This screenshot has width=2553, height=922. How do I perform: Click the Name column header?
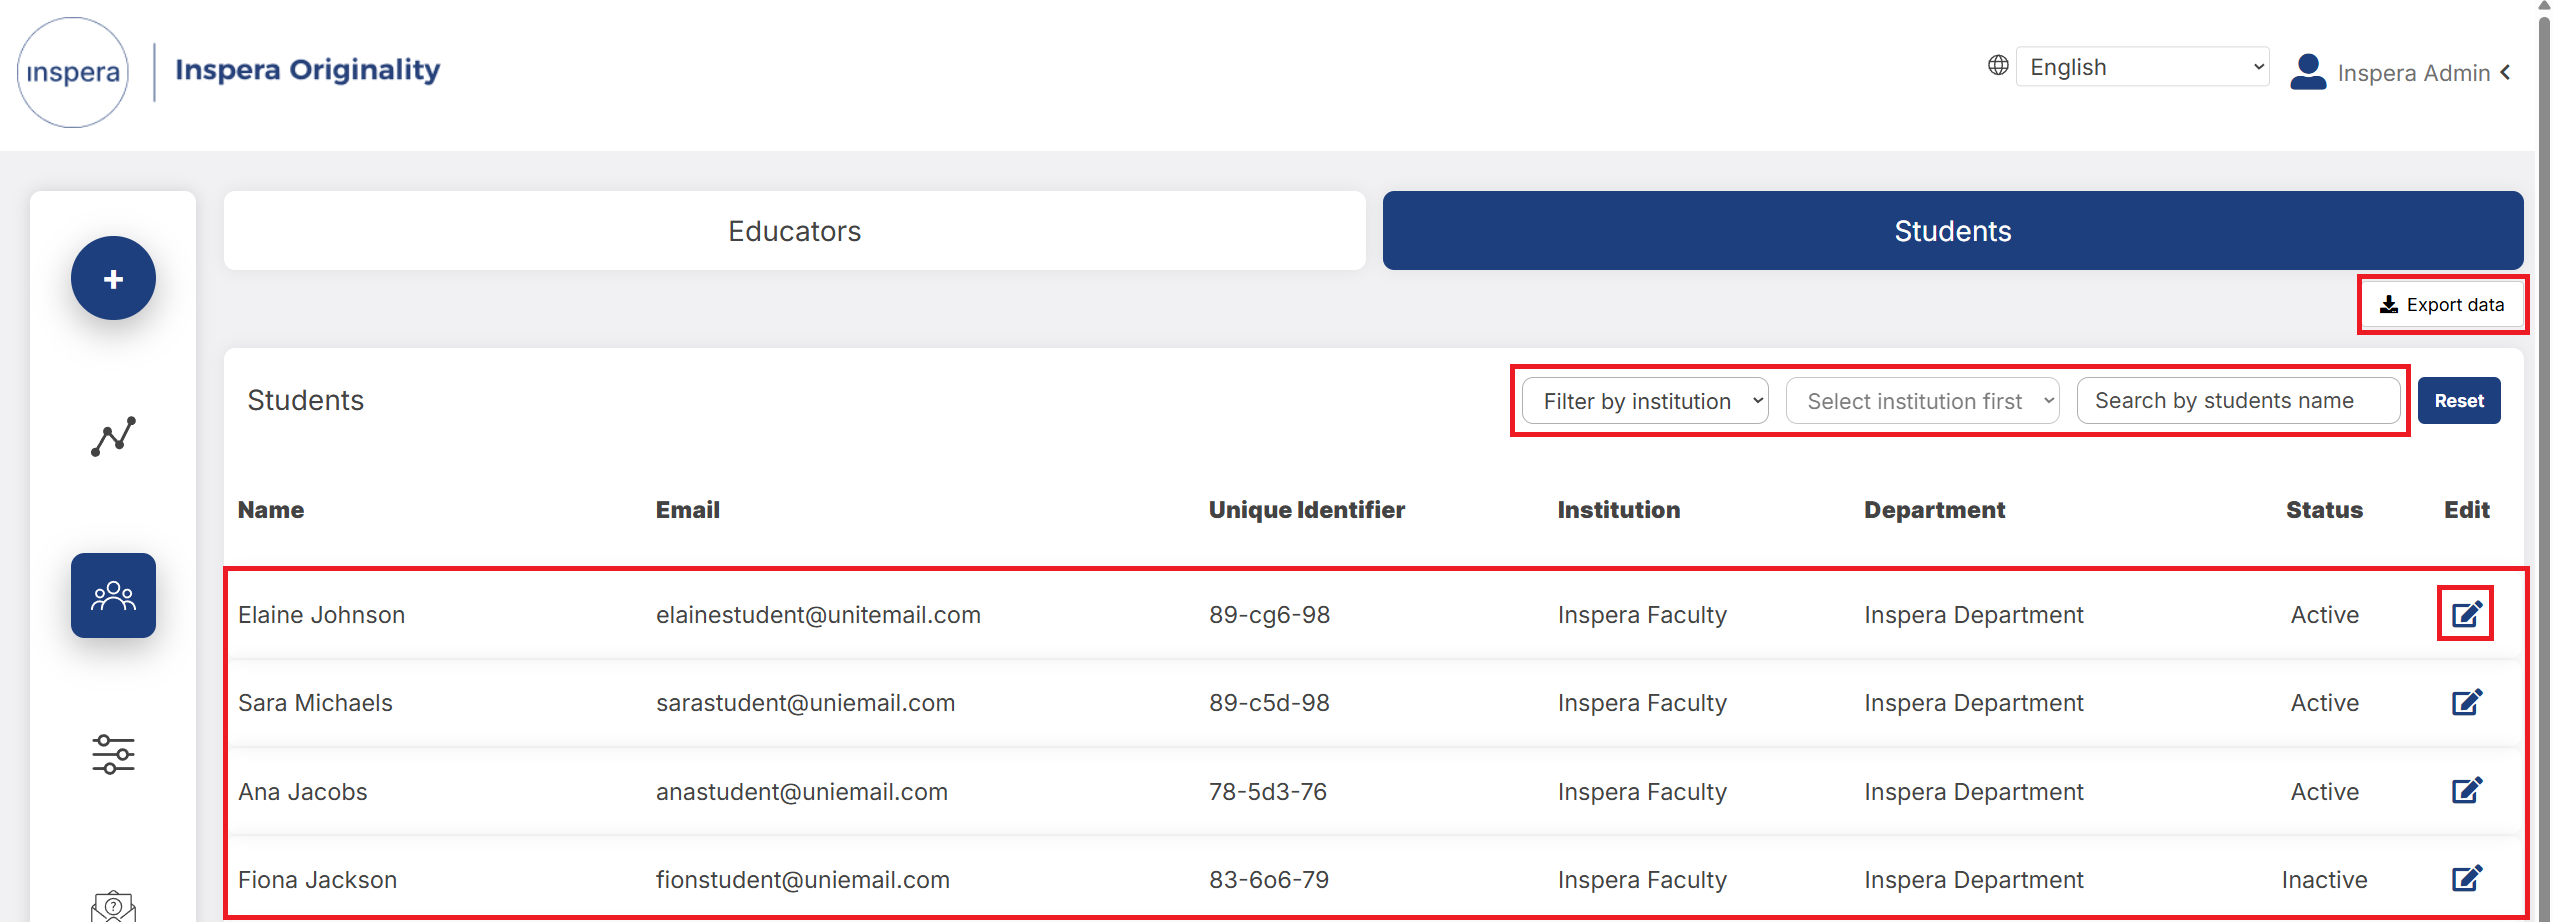pos(271,510)
